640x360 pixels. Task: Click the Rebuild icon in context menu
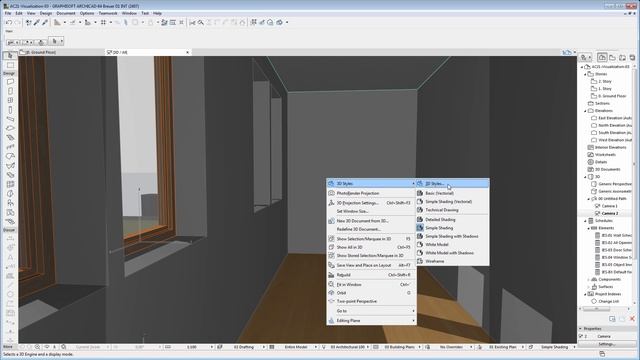pyautogui.click(x=331, y=275)
